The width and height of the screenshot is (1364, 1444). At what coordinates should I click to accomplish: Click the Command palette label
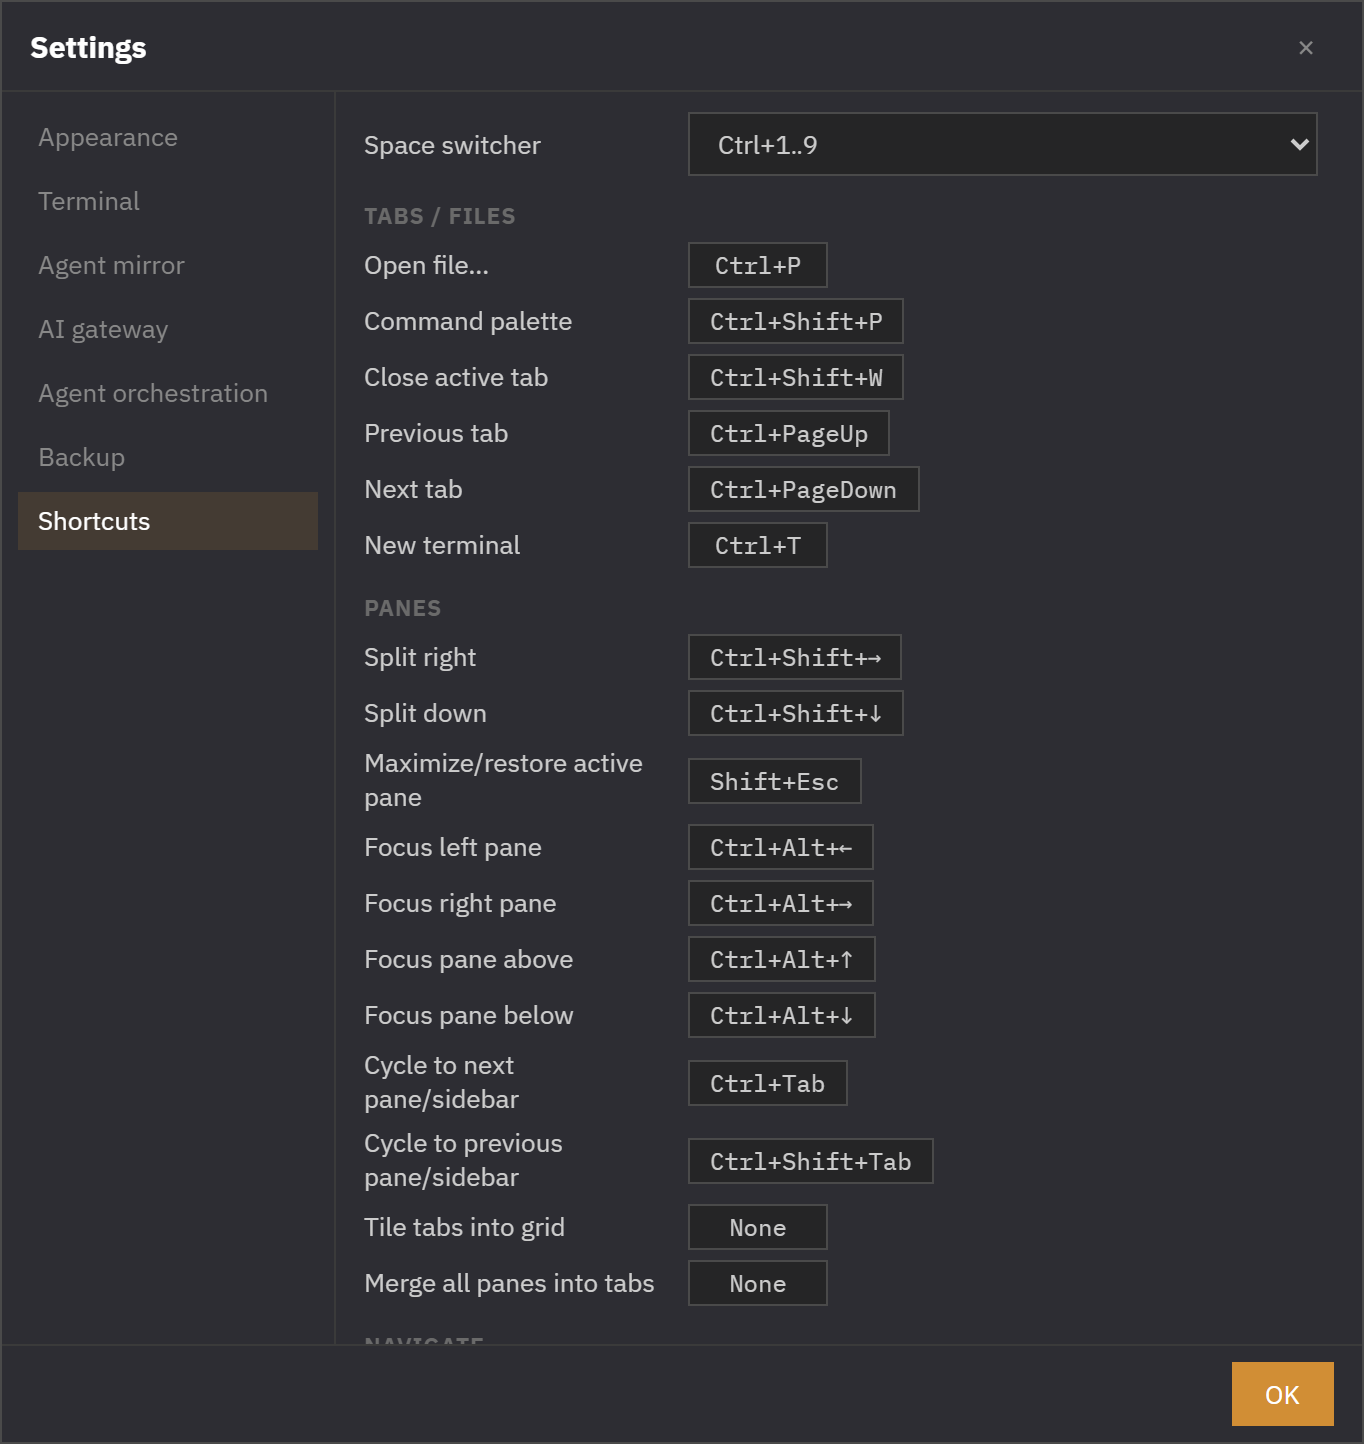pyautogui.click(x=468, y=321)
